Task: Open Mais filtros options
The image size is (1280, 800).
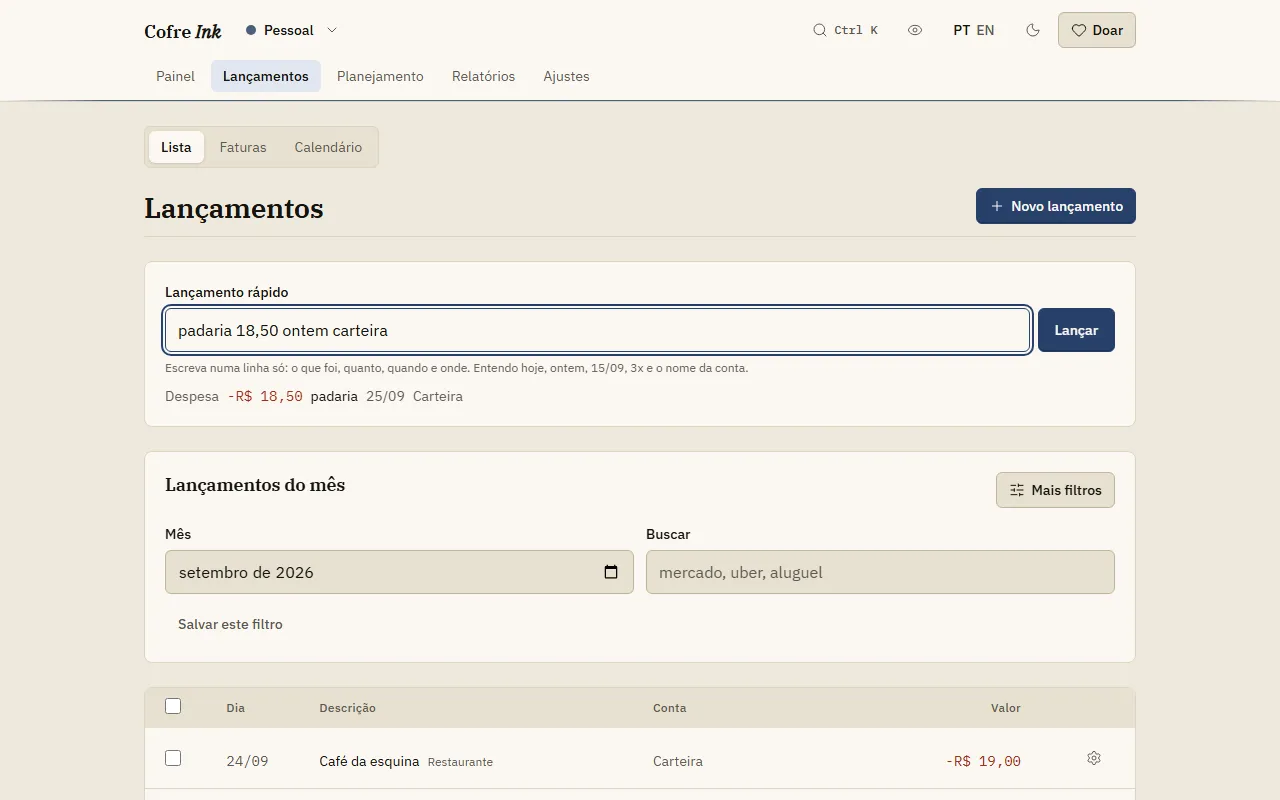Action: click(x=1055, y=490)
